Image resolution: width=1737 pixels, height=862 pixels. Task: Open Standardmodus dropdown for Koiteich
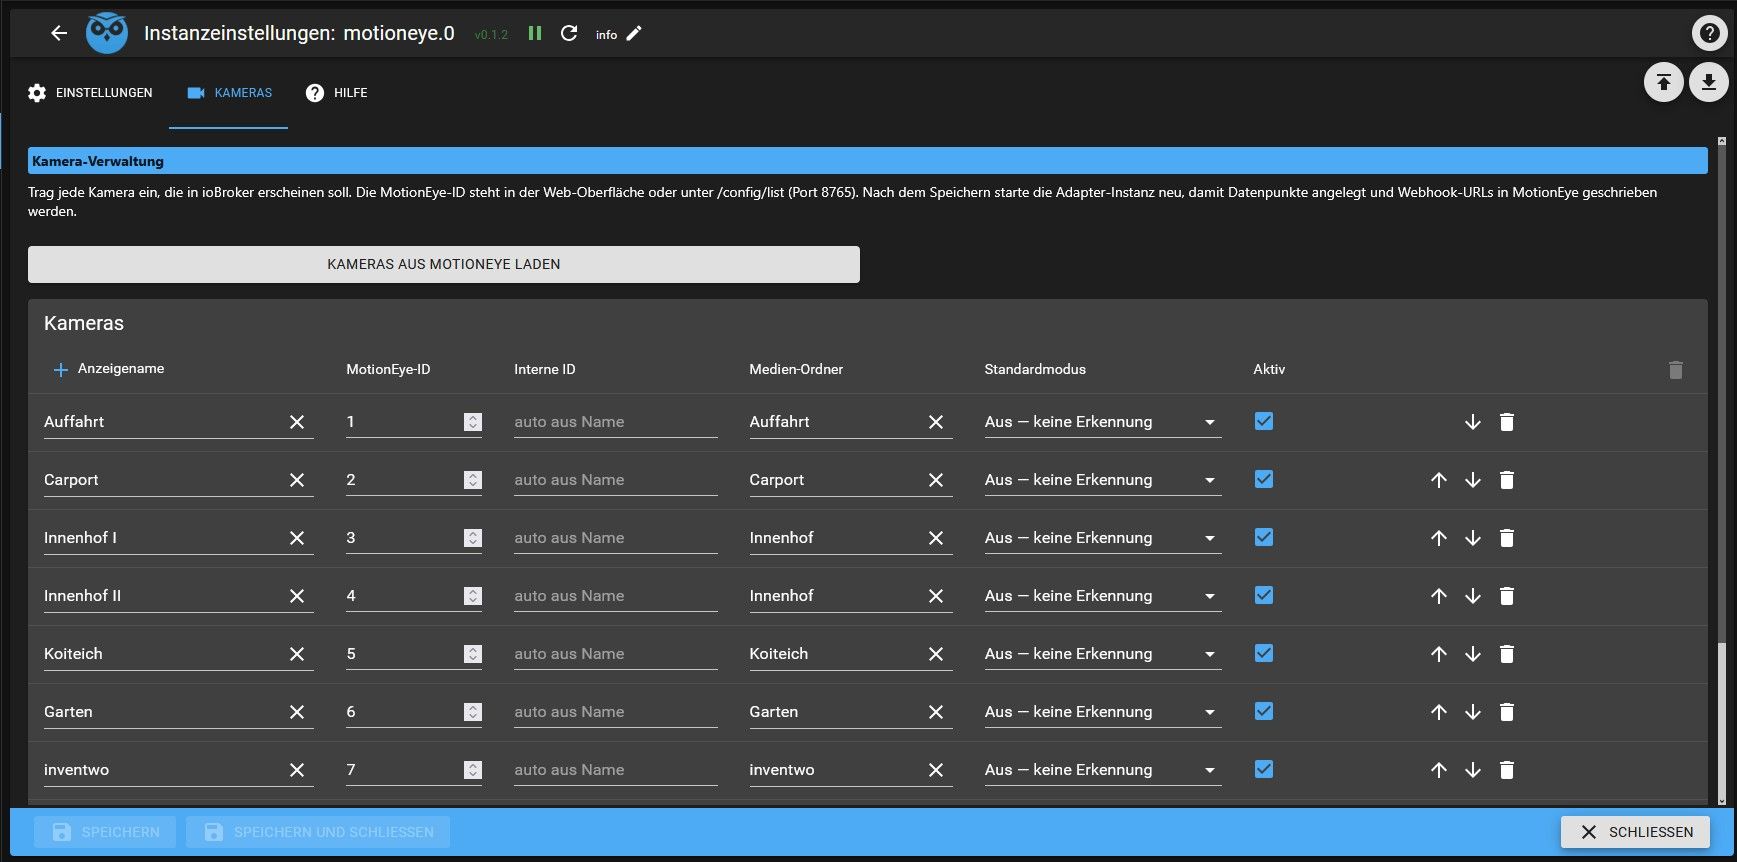coord(1102,654)
